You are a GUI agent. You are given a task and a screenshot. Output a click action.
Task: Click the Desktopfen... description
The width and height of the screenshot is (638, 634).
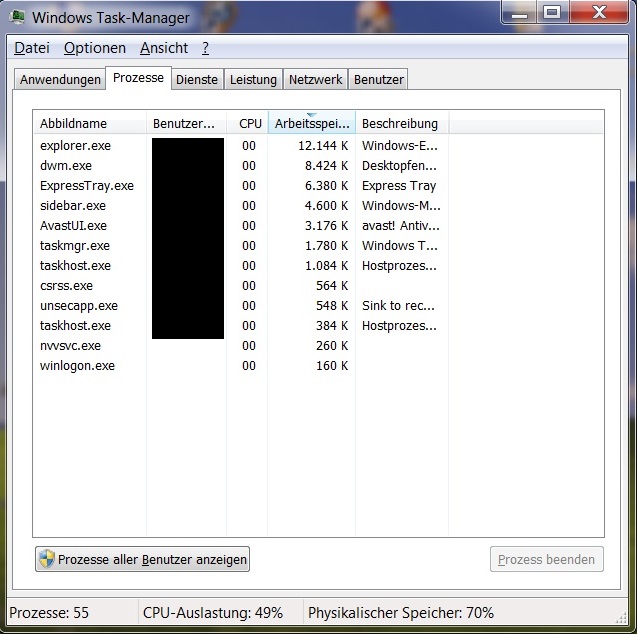(x=399, y=166)
